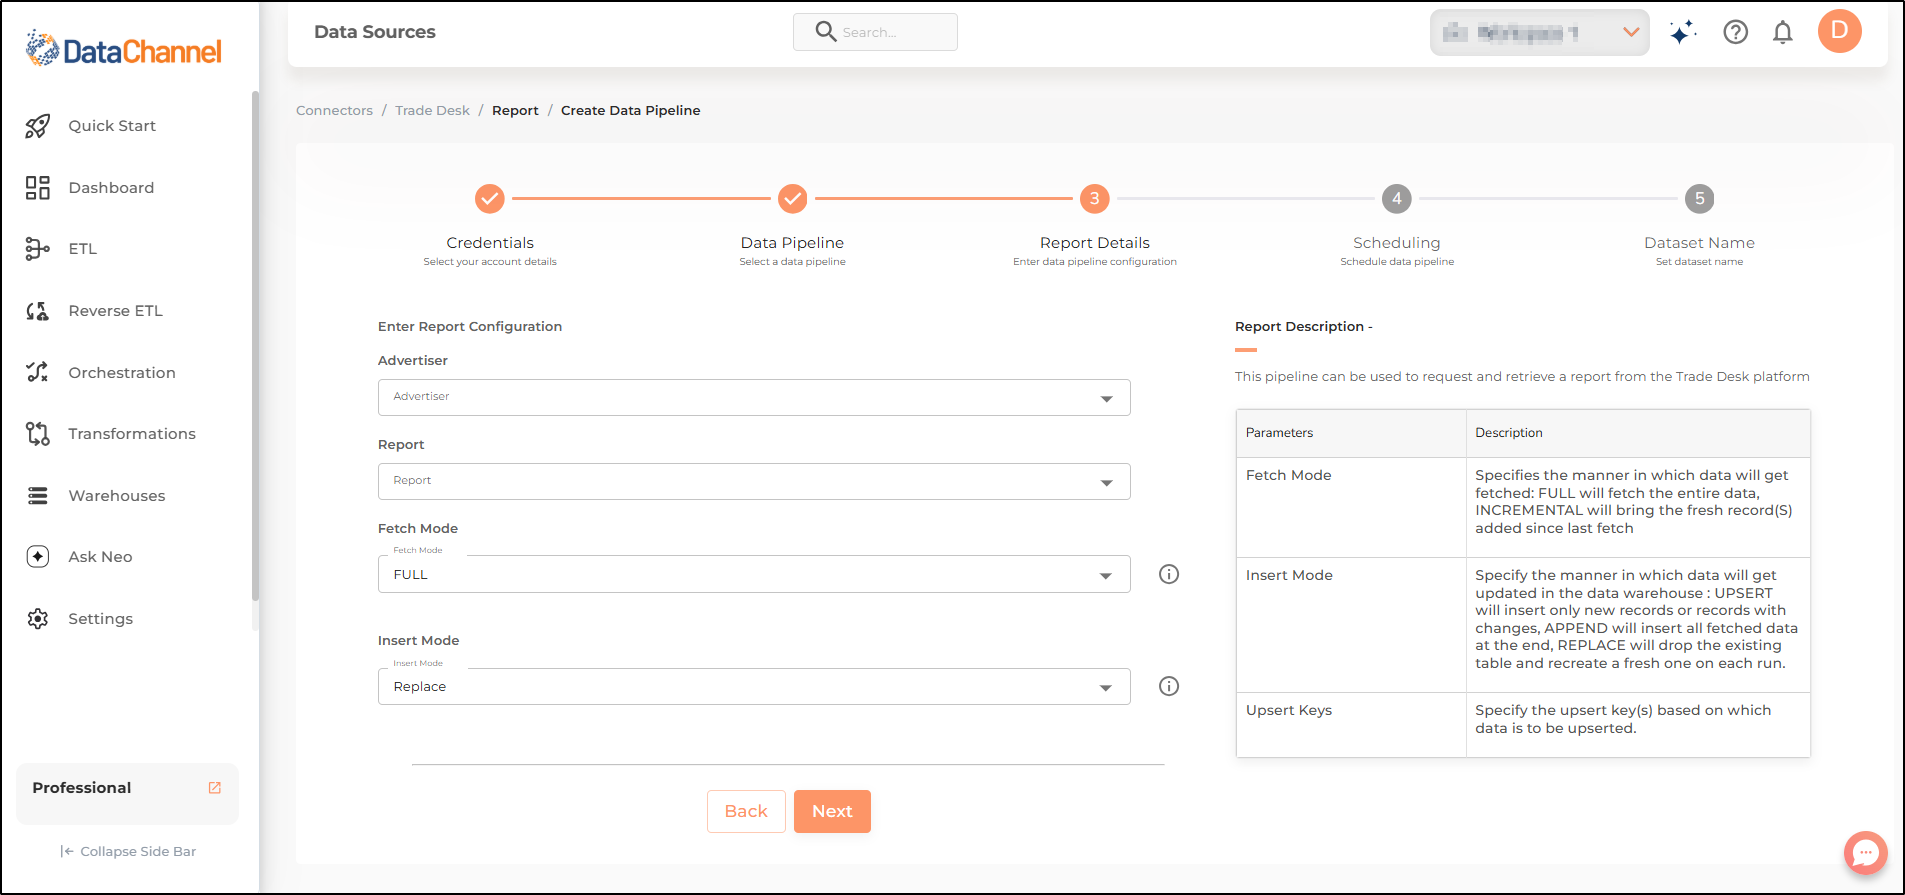Open the Advertiser dropdown
Viewport: 1905px width, 895px height.
(x=754, y=397)
